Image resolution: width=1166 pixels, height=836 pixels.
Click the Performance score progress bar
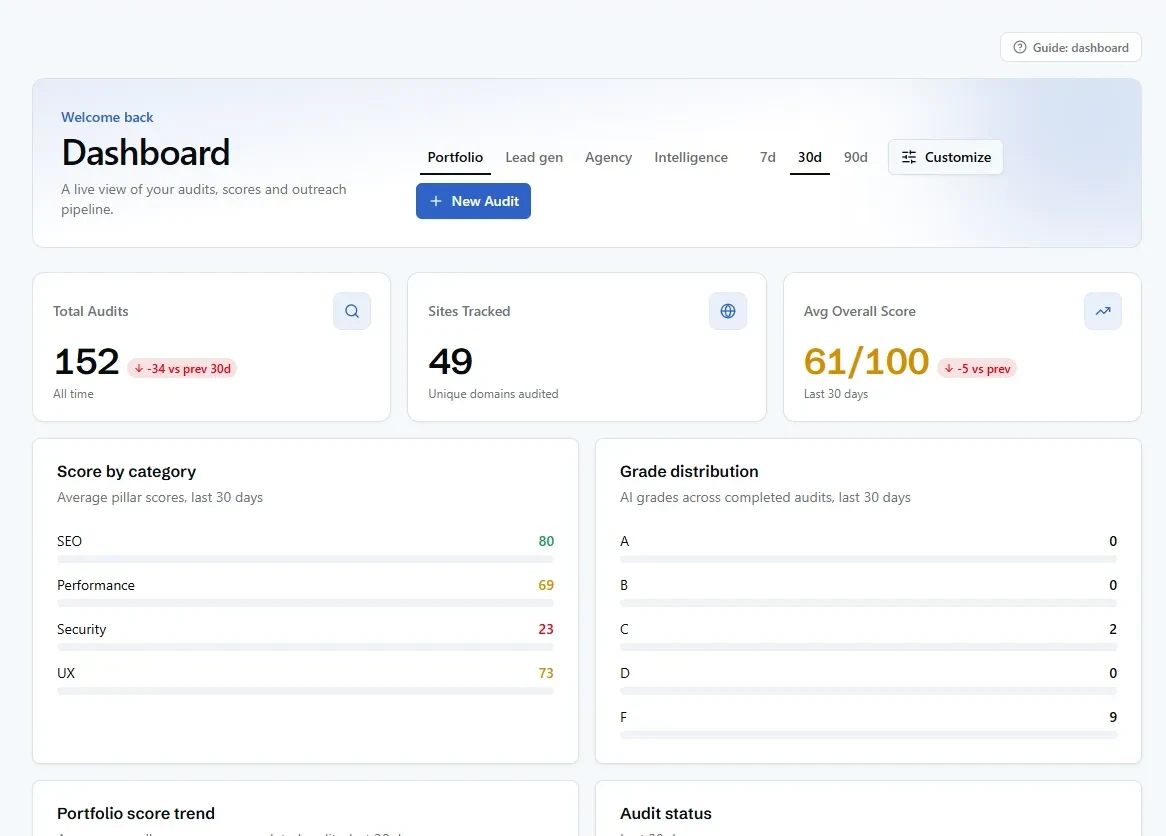click(x=305, y=602)
